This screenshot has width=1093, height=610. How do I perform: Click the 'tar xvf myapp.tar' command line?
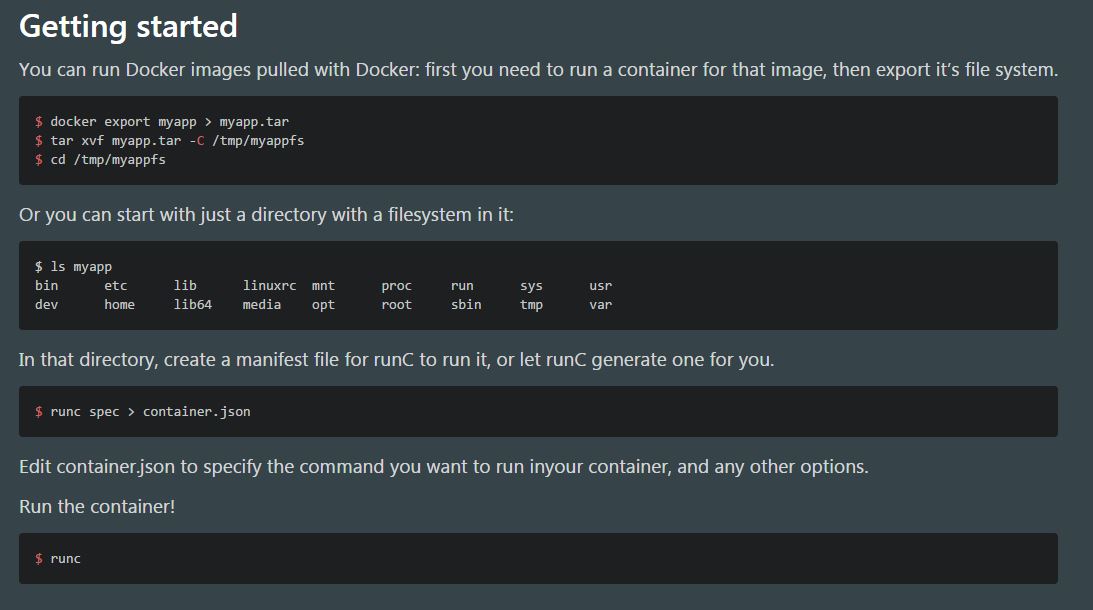coord(177,141)
